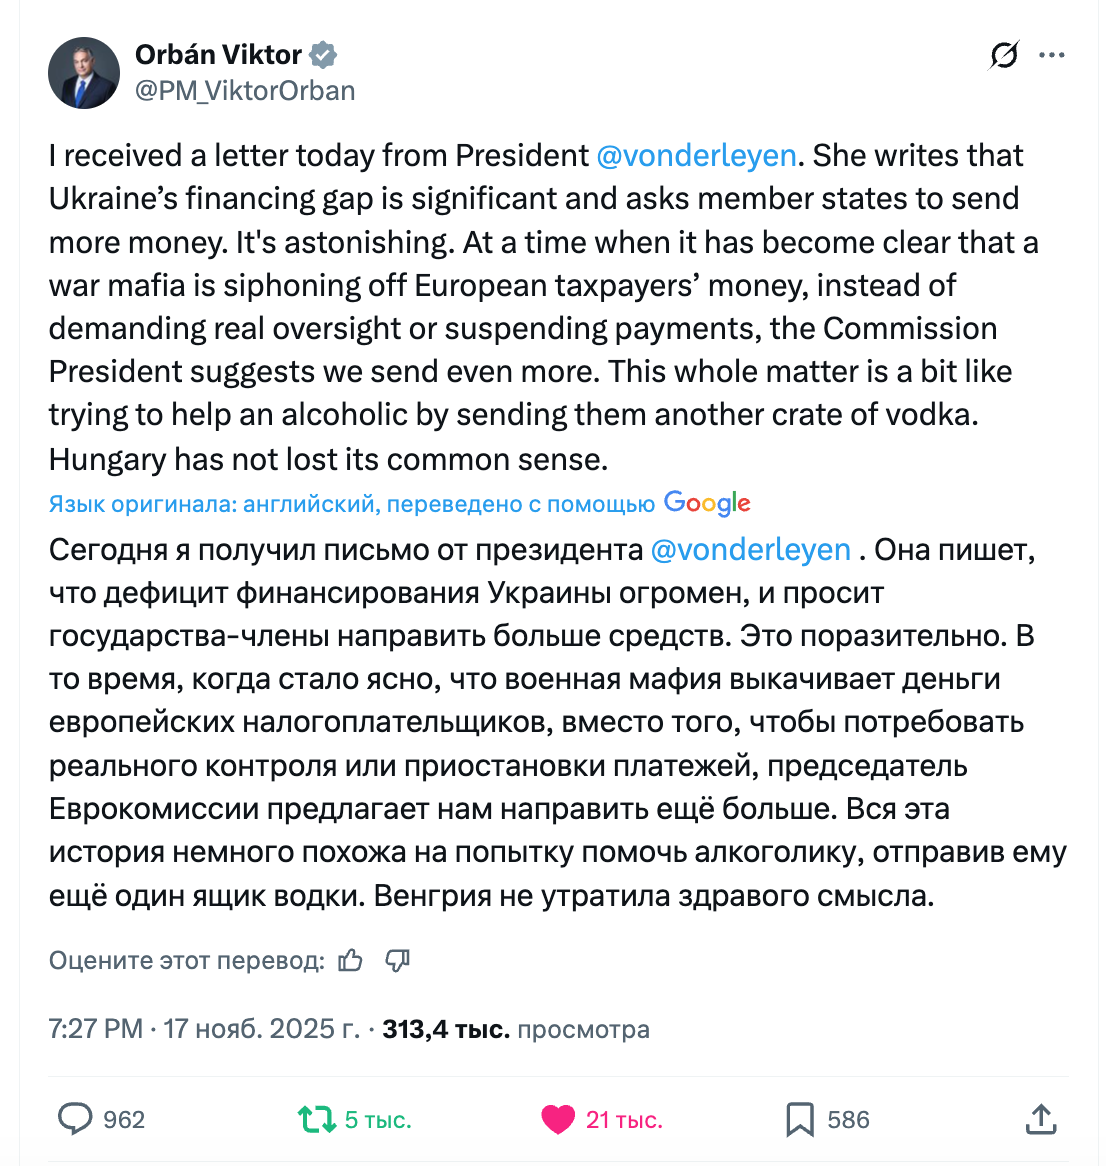The width and height of the screenshot is (1106, 1166).
Task: Click the 21 тыс. likes count
Action: 624,1120
